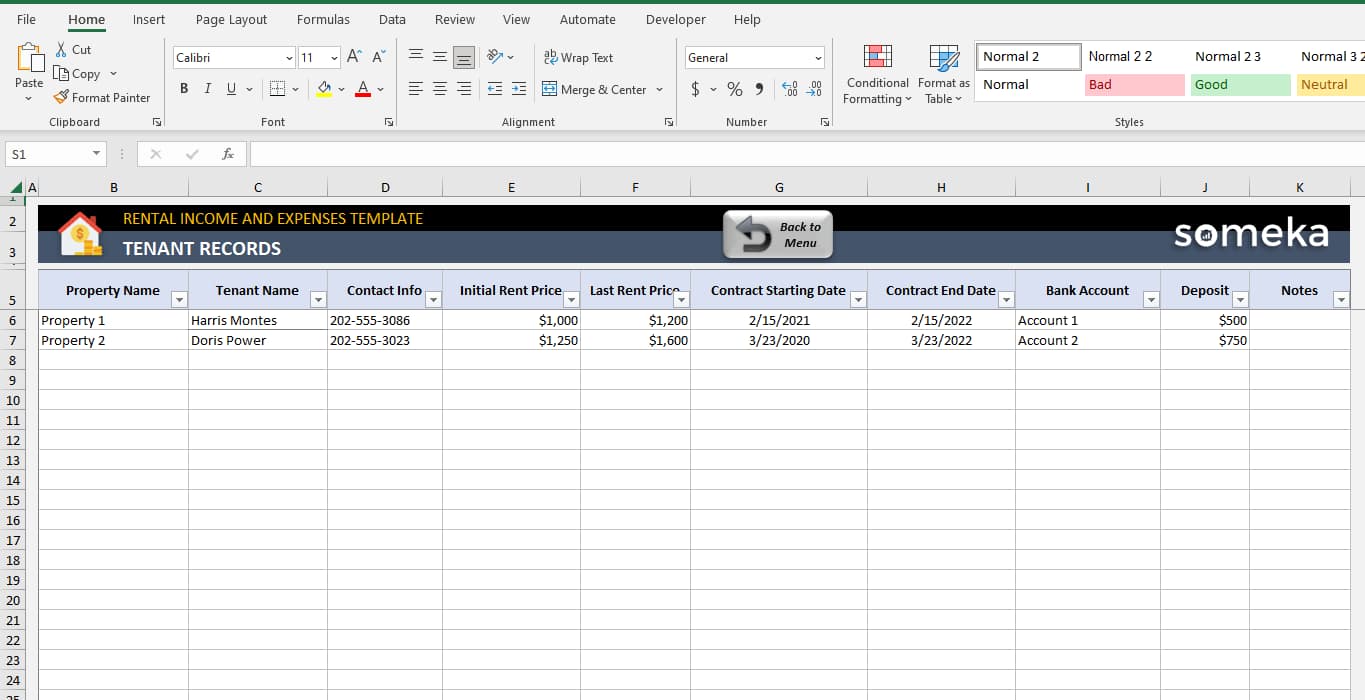
Task: Toggle bold formatting
Action: click(183, 88)
